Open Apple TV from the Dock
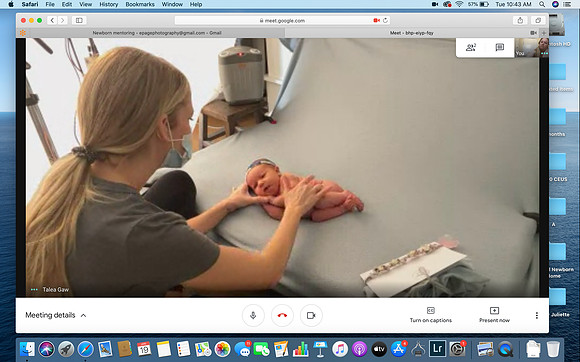The image size is (580, 362). 379,349
